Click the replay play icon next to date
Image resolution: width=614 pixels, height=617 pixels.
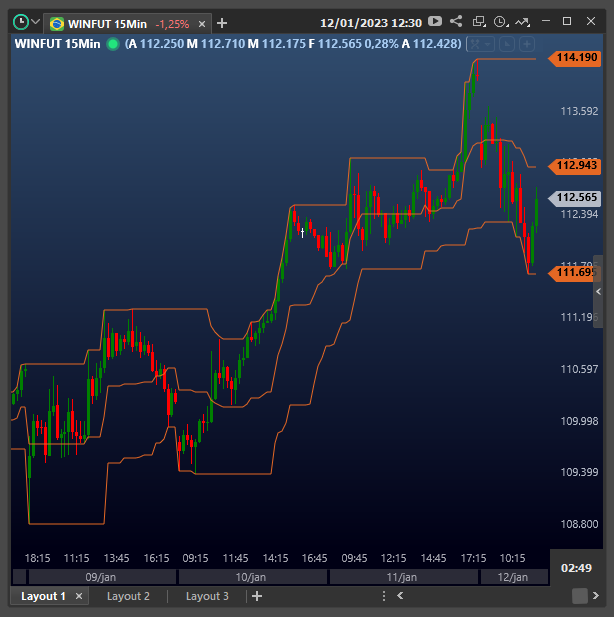(x=435, y=21)
